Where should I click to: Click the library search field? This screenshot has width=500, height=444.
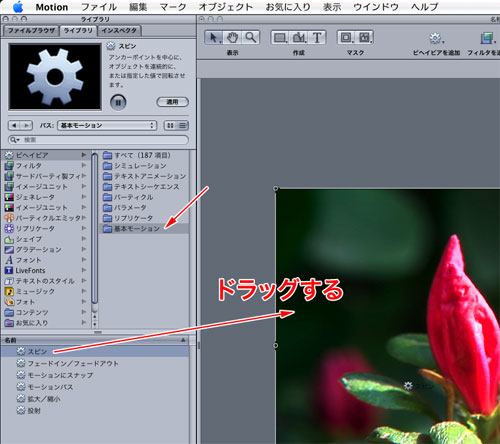pos(98,140)
